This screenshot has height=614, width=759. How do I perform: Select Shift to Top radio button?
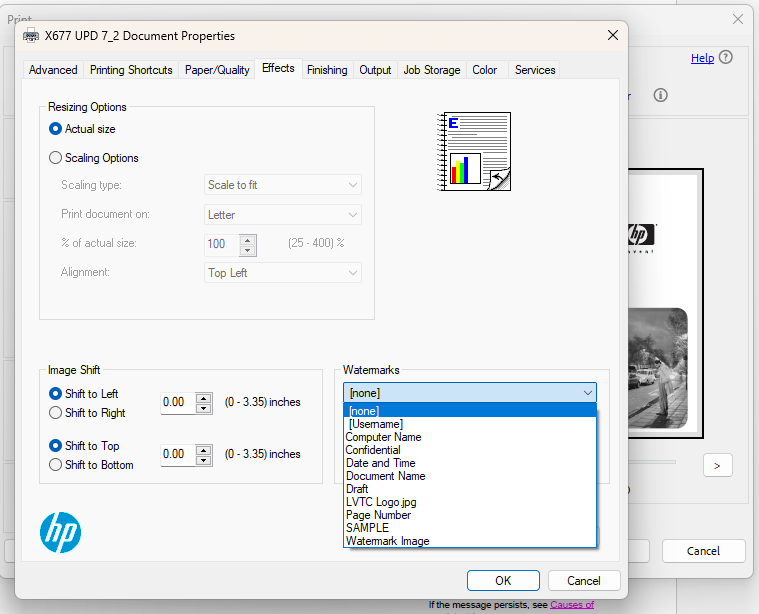[55, 445]
